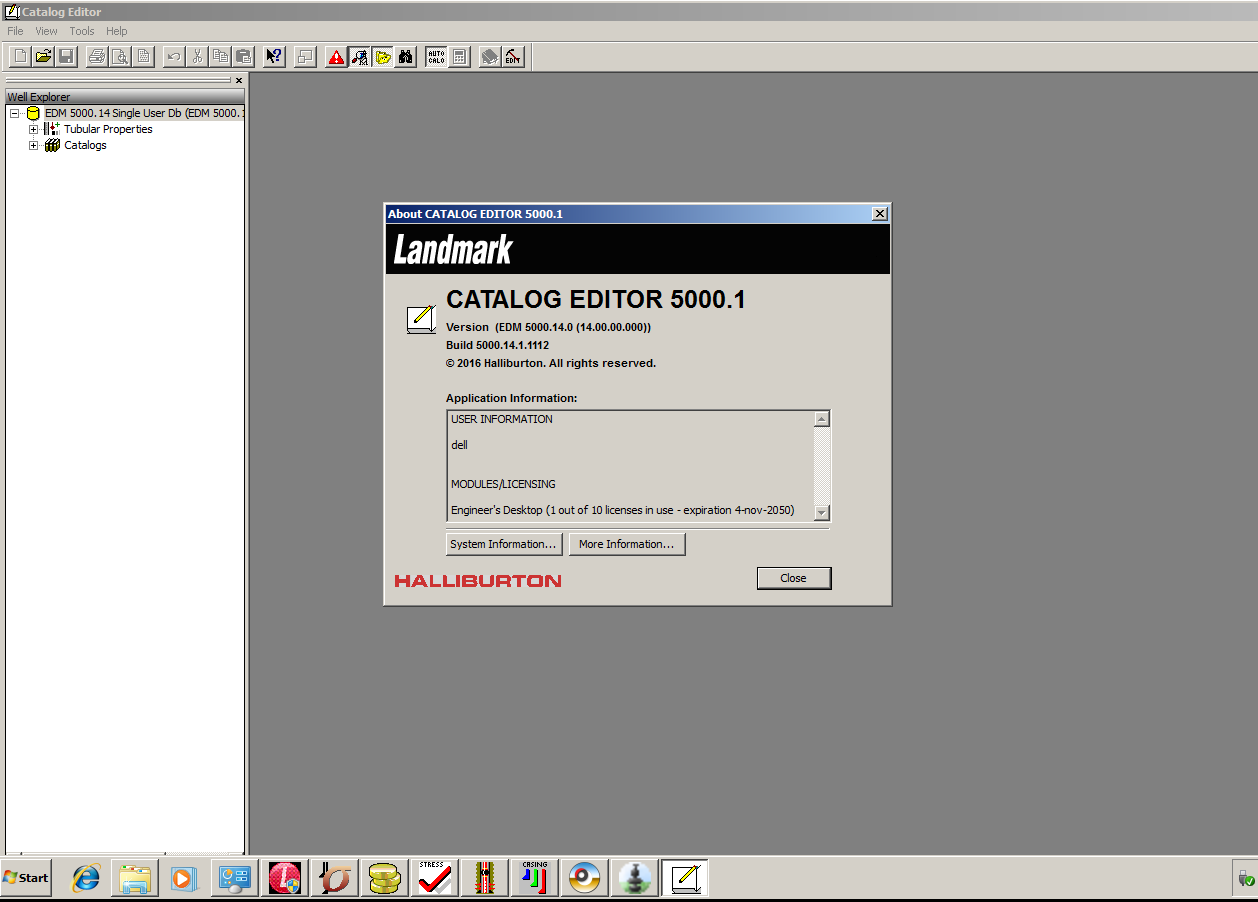This screenshot has height=902, width=1258.
Task: Click the Page Setup document icon
Action: coord(143,57)
